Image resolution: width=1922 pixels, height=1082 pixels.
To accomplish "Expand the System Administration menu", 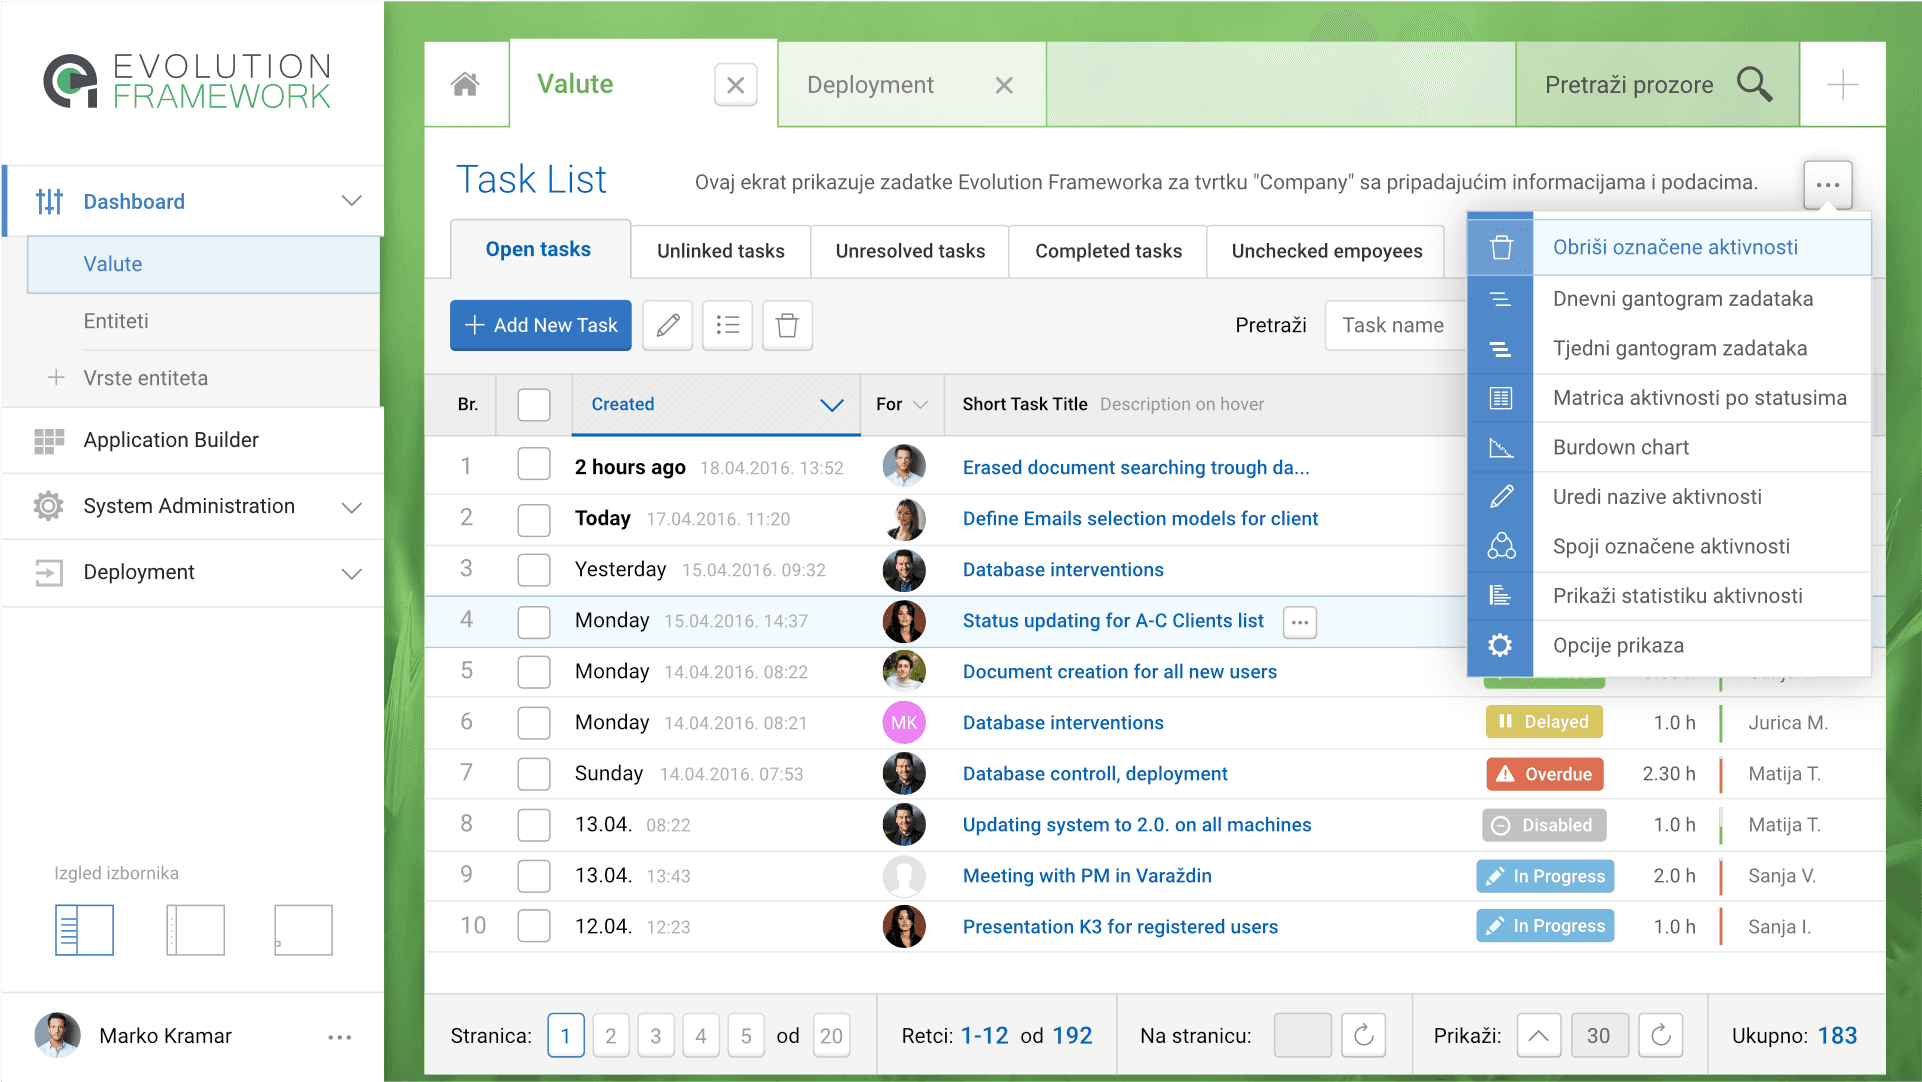I will [x=351, y=507].
